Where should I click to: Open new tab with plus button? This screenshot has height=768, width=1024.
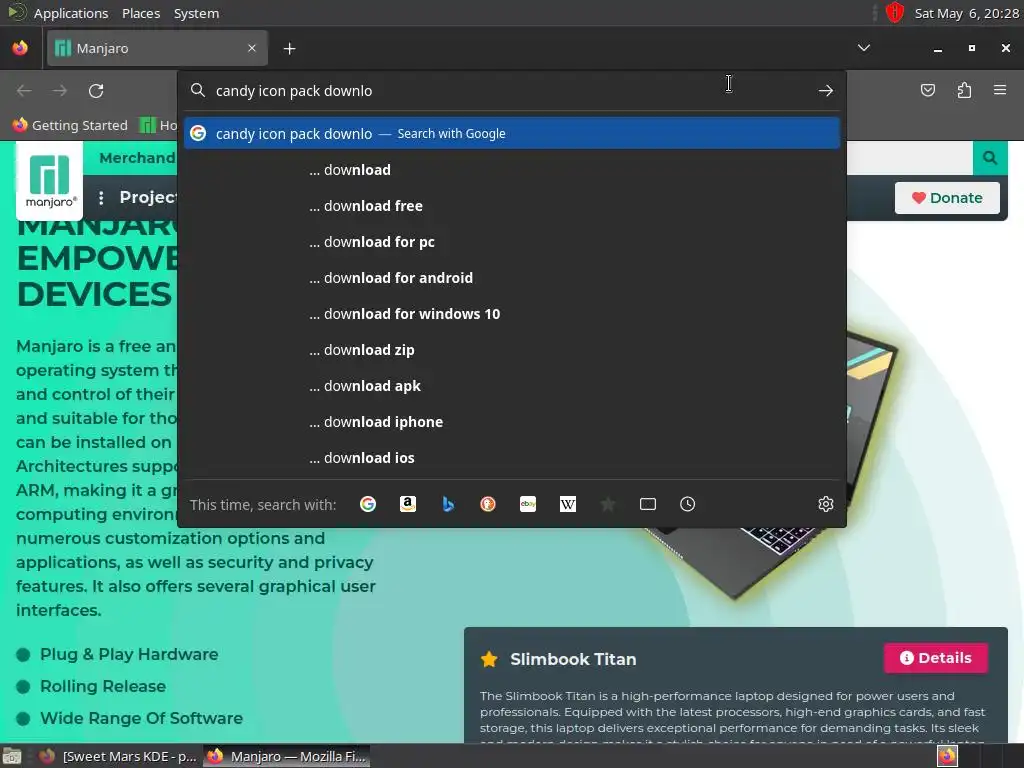(x=289, y=48)
